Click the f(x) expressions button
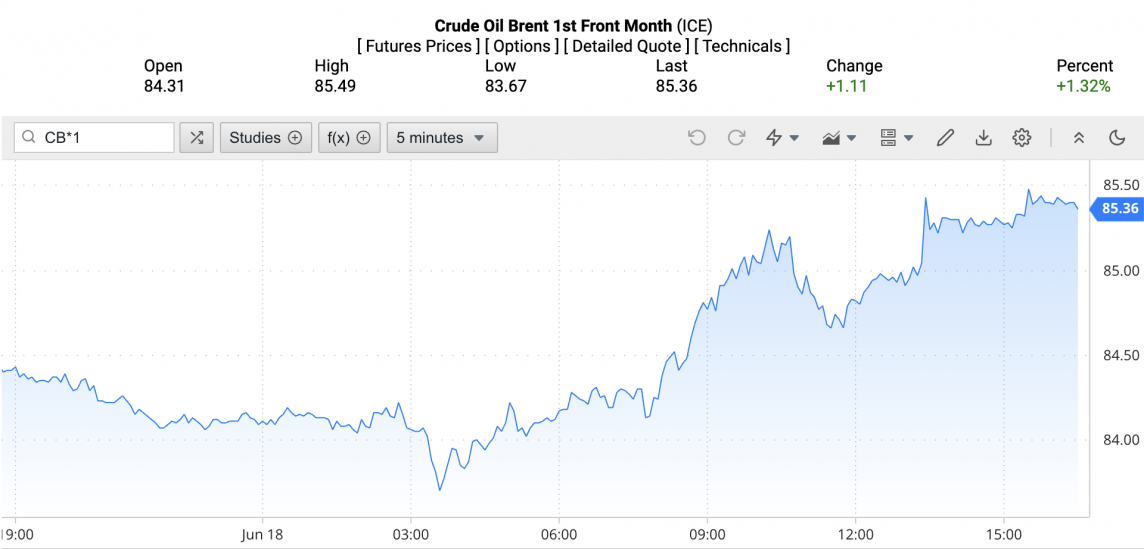The height and width of the screenshot is (549, 1144). 349,138
